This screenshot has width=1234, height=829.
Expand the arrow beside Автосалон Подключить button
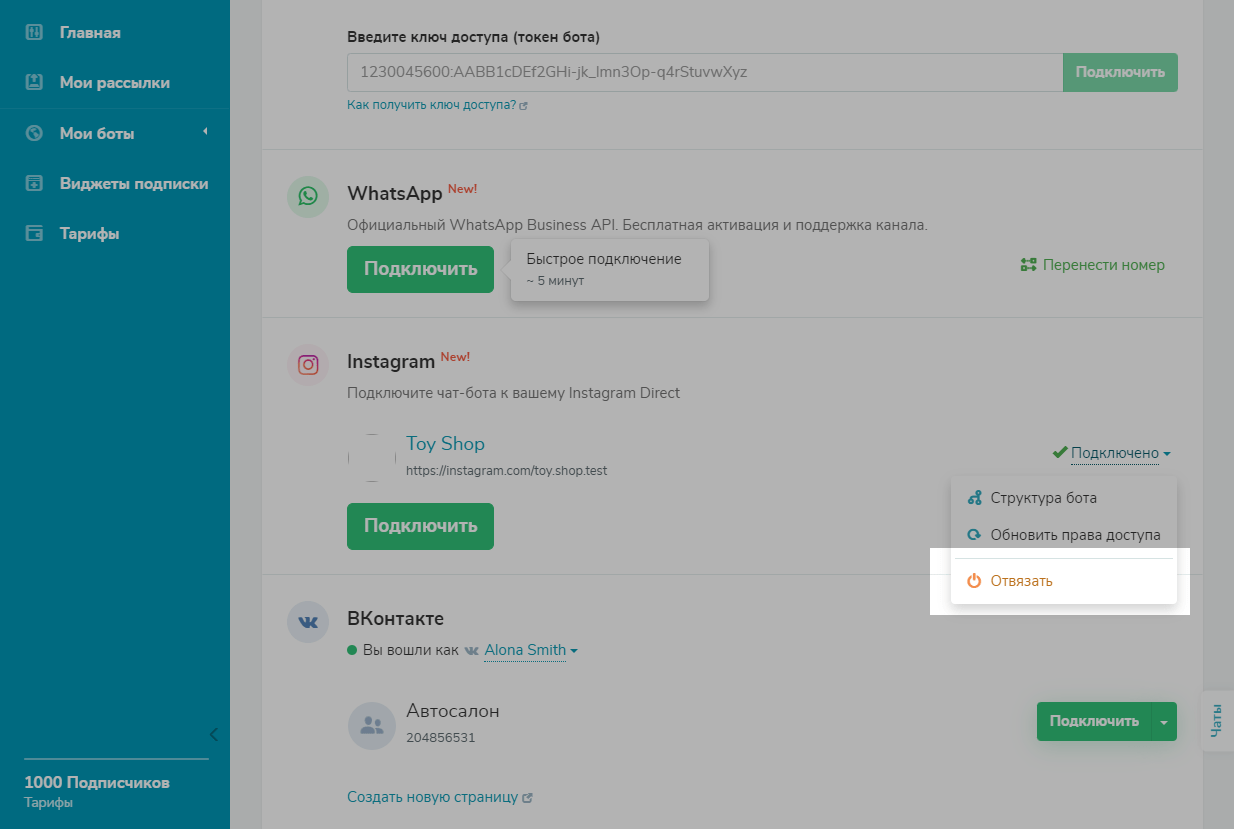click(1163, 721)
